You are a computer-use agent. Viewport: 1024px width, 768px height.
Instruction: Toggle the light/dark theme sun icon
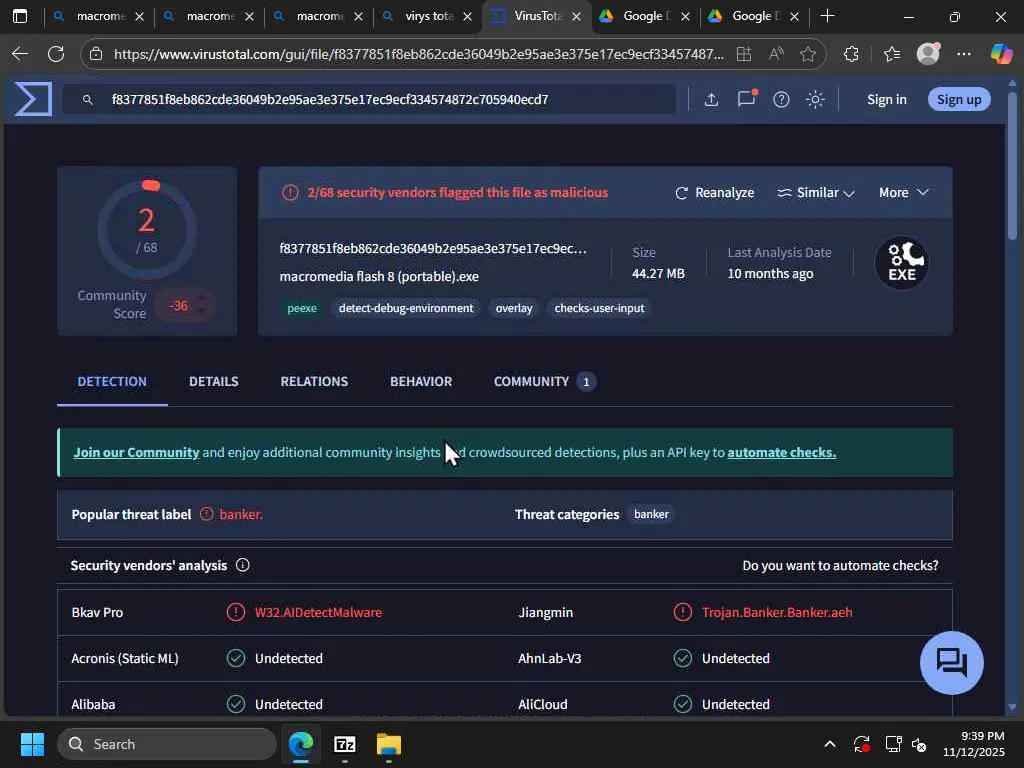[815, 99]
